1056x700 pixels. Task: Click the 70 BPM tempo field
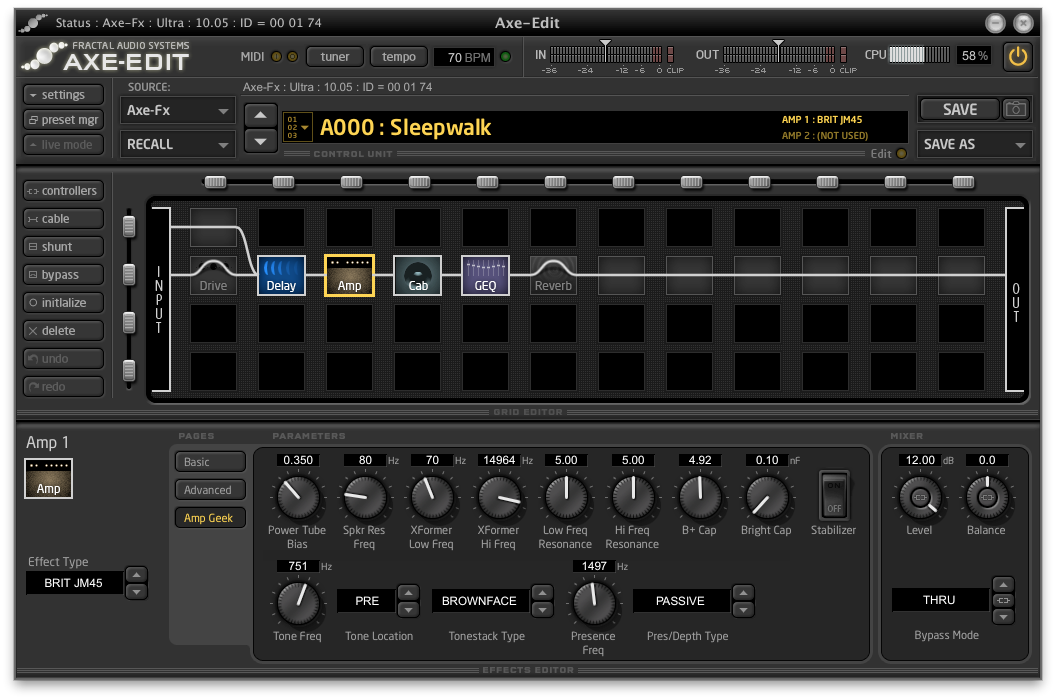464,57
